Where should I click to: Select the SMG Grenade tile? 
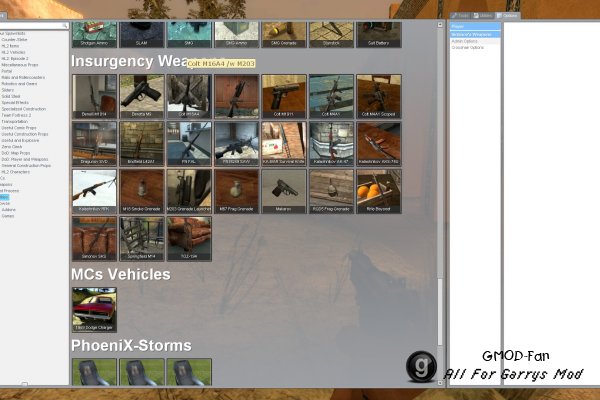(x=284, y=34)
